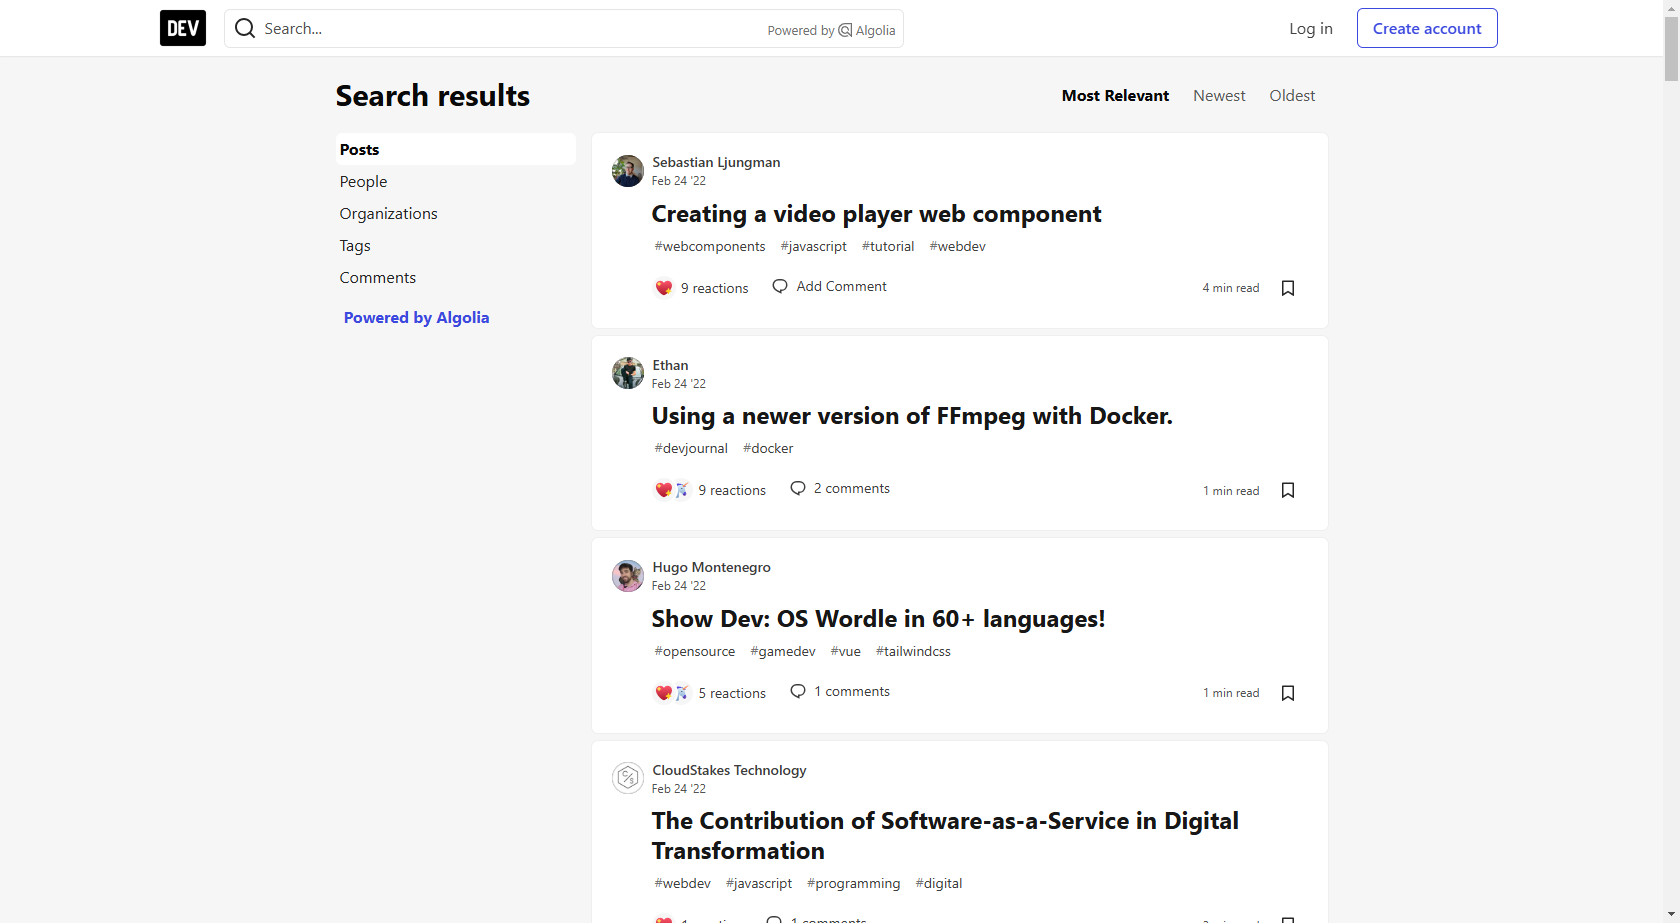The width and height of the screenshot is (1680, 923).
Task: Filter search results by People
Action: click(x=363, y=182)
